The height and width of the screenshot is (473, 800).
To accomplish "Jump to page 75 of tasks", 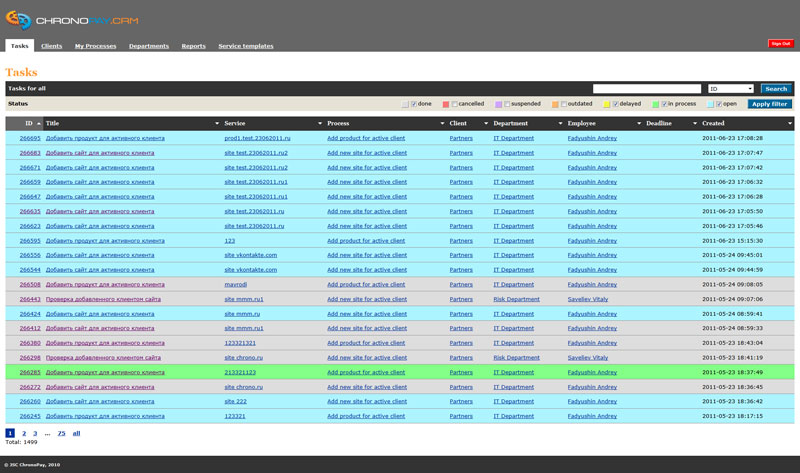I will (x=61, y=433).
